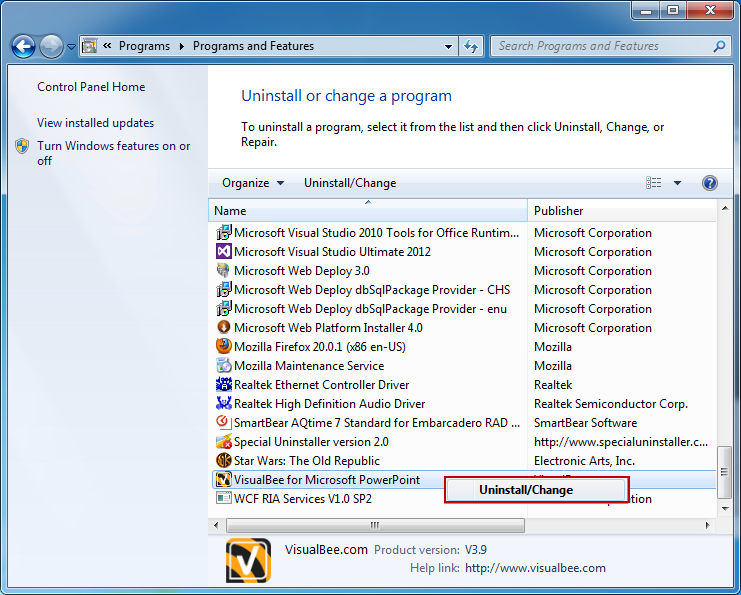Click the Product version V3.9 value

coord(475,550)
